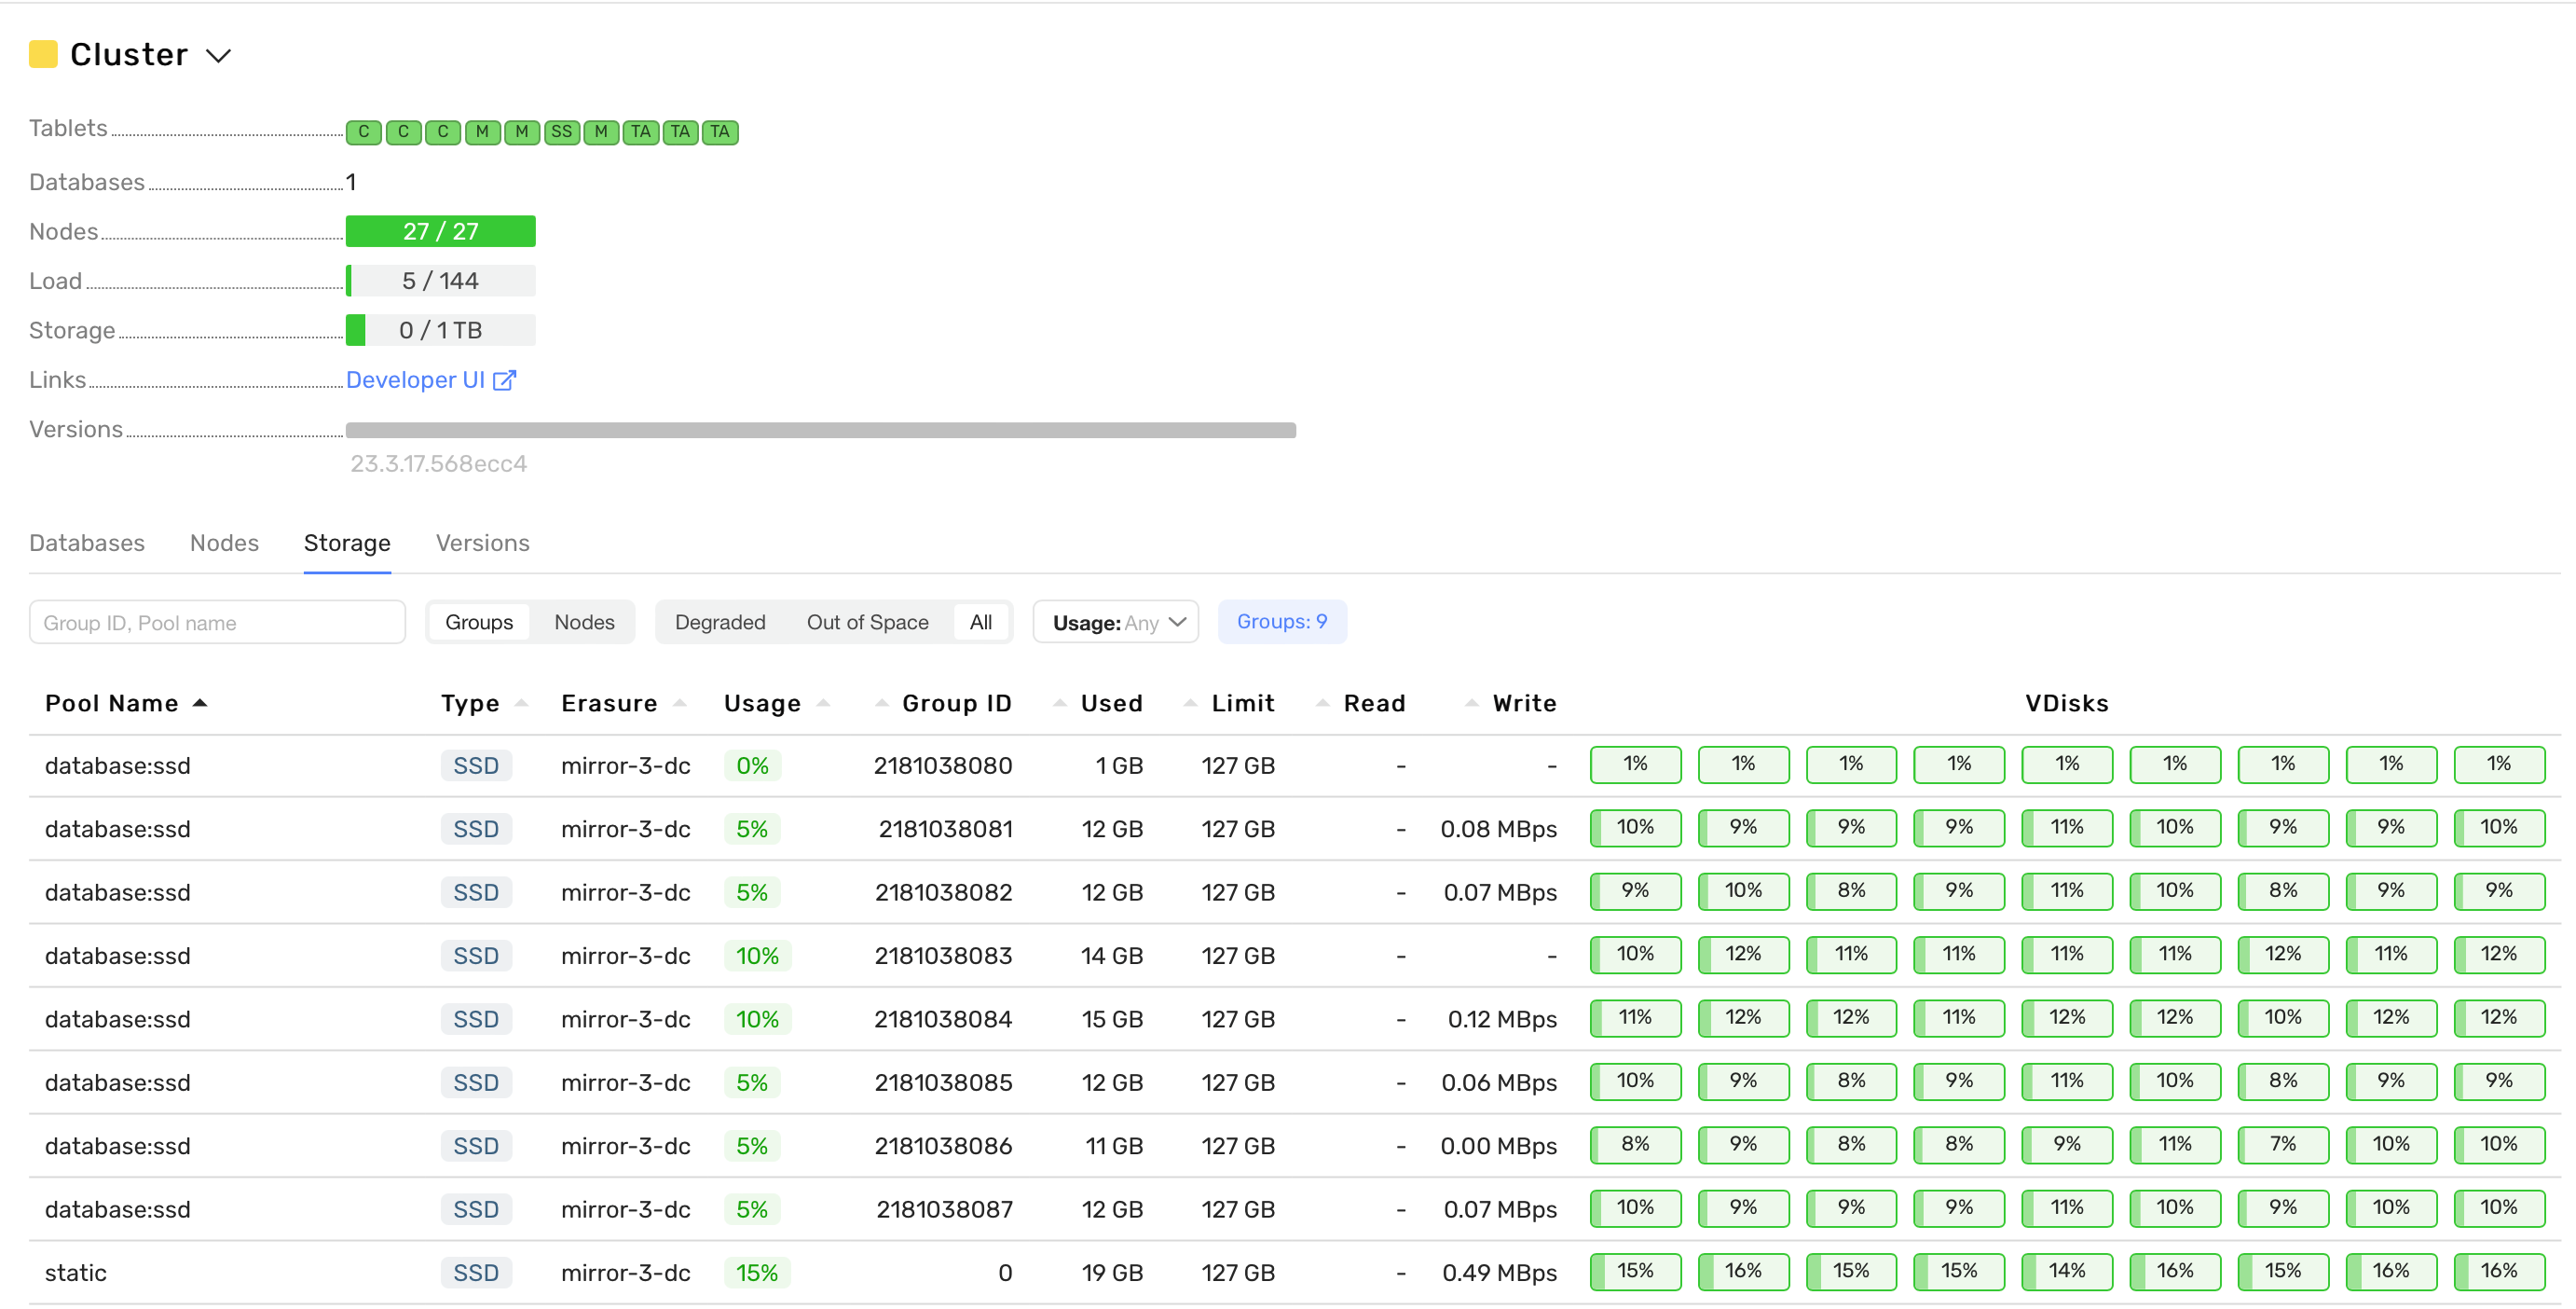Select the Out of Space filter
Screen dimensions: 2576x1309
click(x=867, y=621)
